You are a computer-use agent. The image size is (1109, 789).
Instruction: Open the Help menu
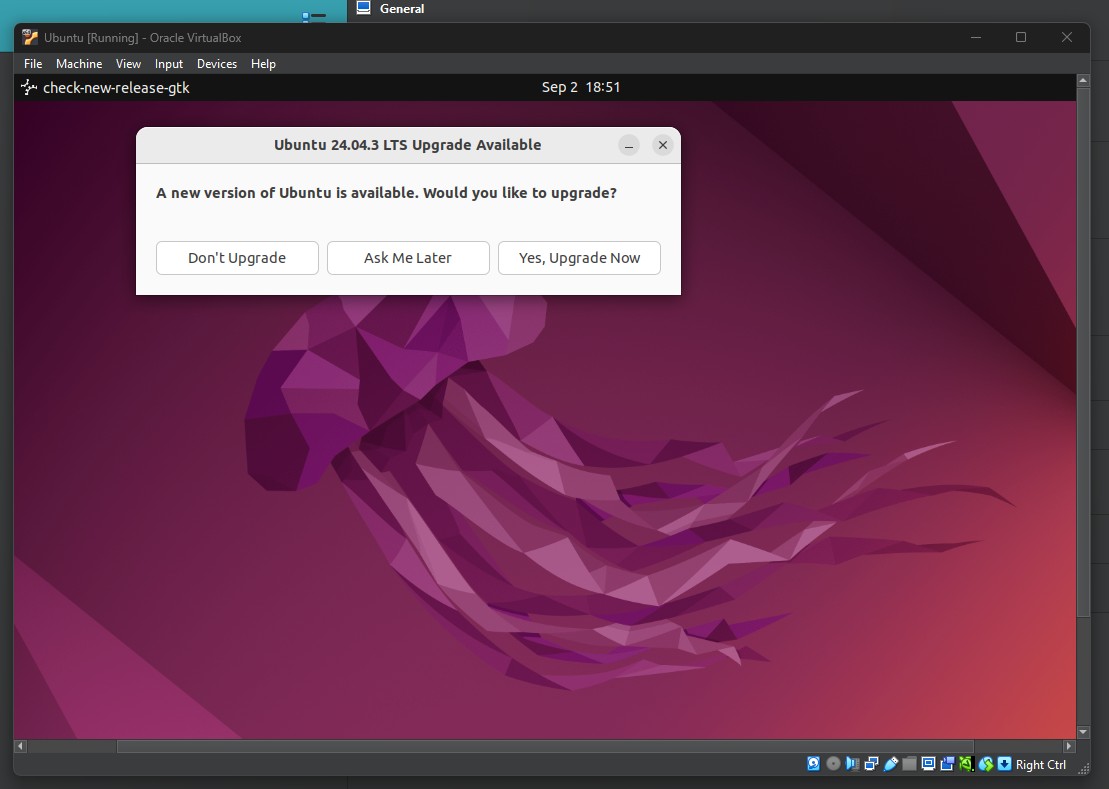coord(263,63)
